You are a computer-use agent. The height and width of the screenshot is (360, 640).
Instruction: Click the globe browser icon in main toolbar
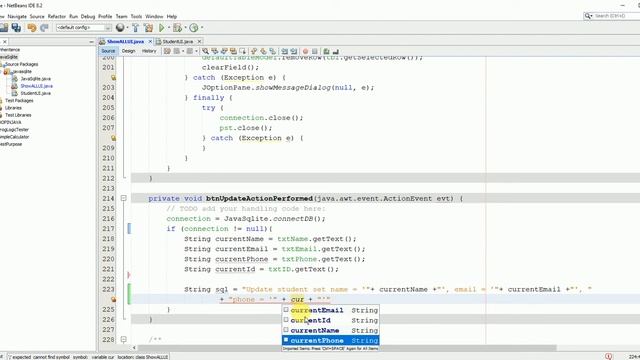coord(120,27)
